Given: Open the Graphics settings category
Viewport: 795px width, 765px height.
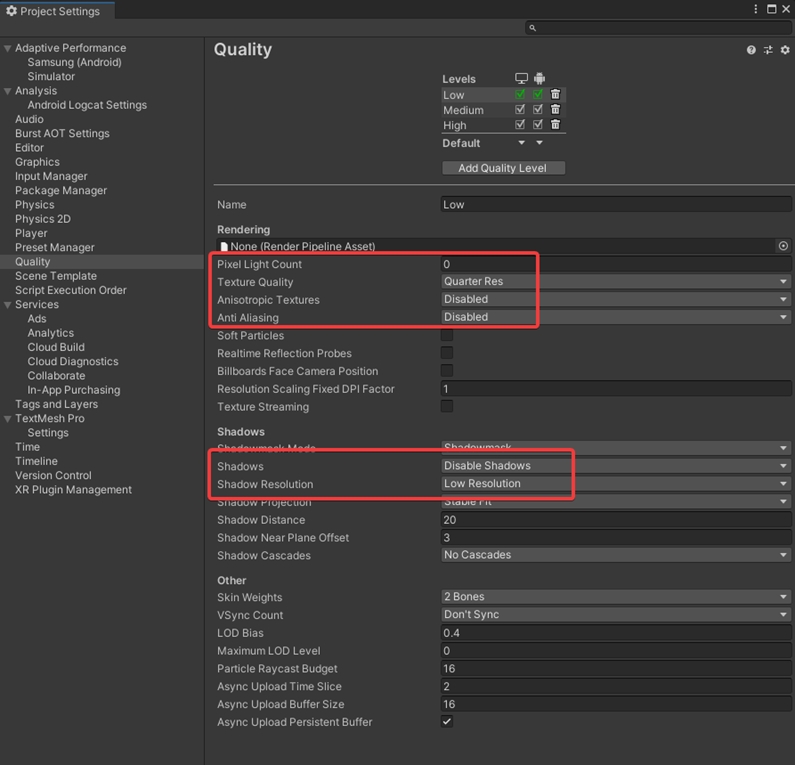Looking at the screenshot, I should (37, 162).
